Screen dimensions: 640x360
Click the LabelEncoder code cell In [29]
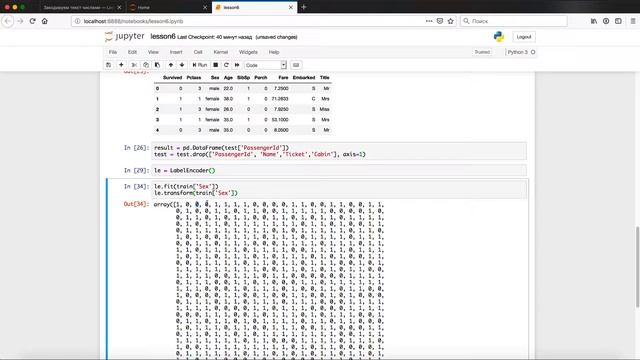pyautogui.click(x=339, y=171)
